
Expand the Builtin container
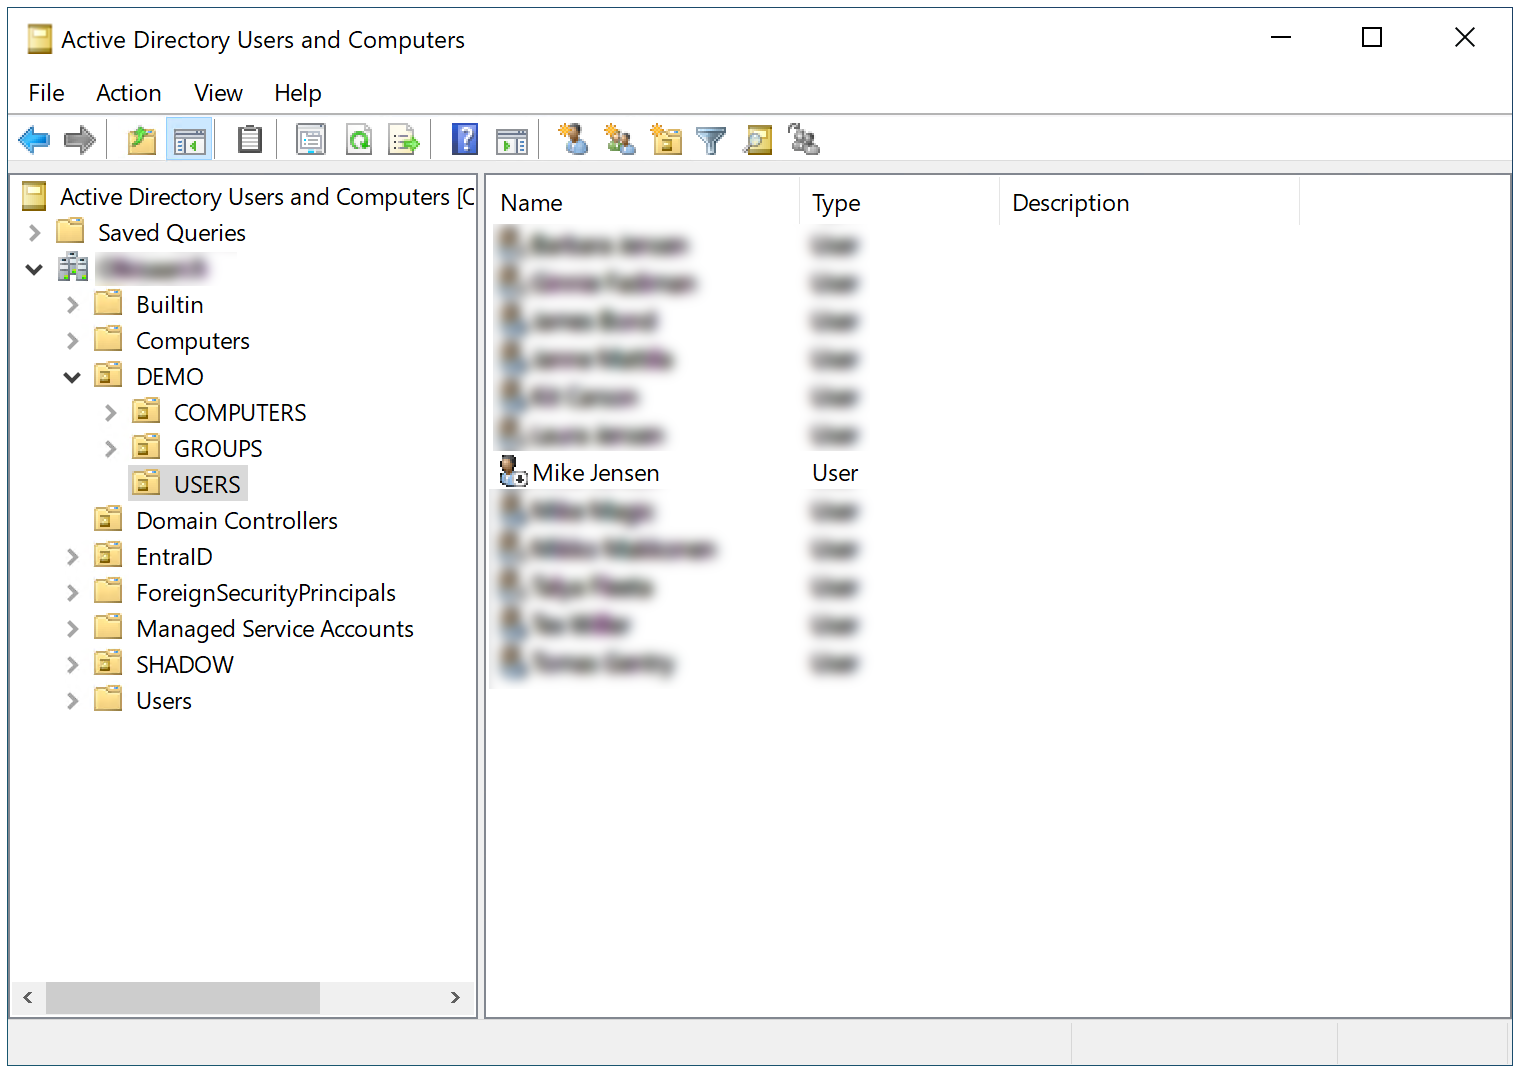(x=72, y=305)
